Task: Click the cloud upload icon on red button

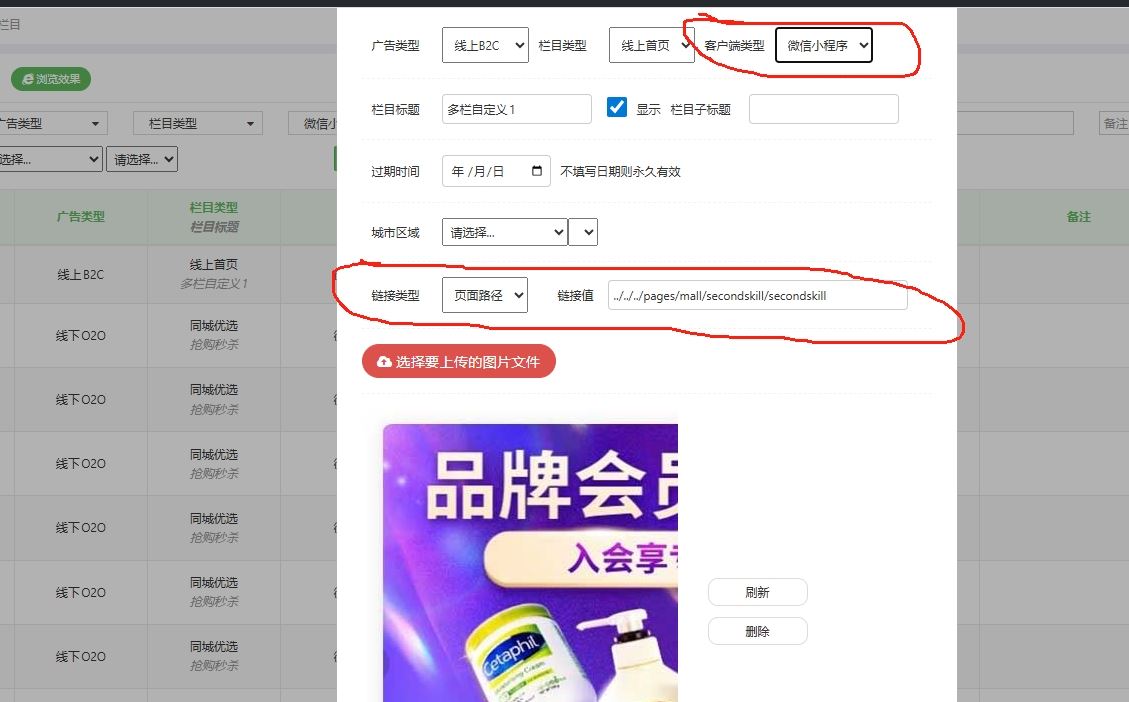Action: point(384,362)
